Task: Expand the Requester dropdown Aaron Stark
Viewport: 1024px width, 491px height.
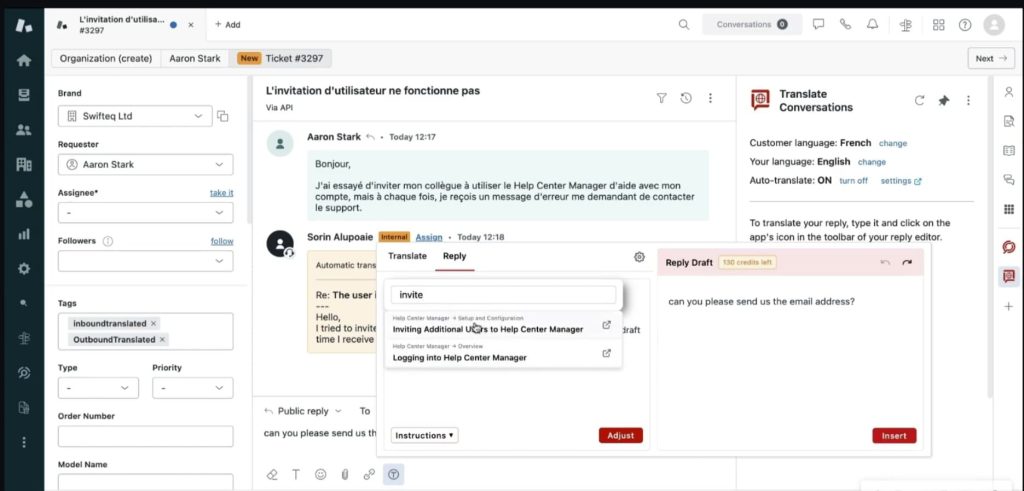Action: 145,165
